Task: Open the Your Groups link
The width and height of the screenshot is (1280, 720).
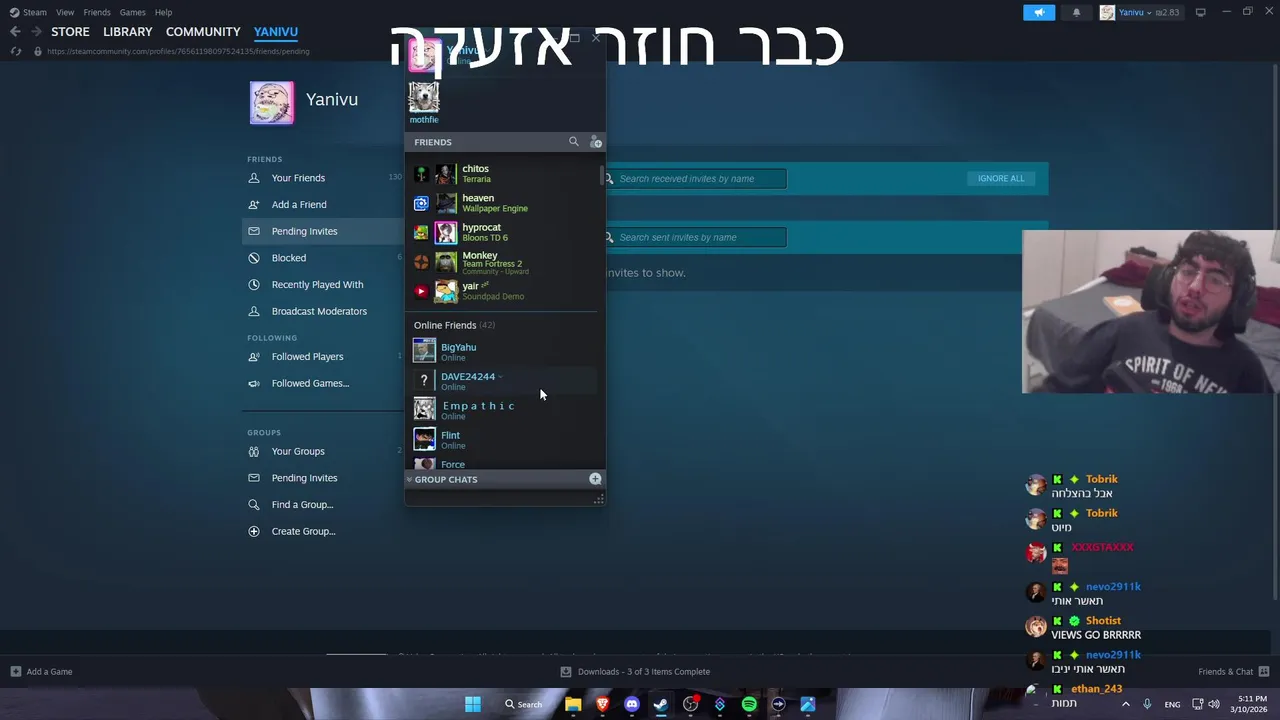Action: tap(298, 451)
